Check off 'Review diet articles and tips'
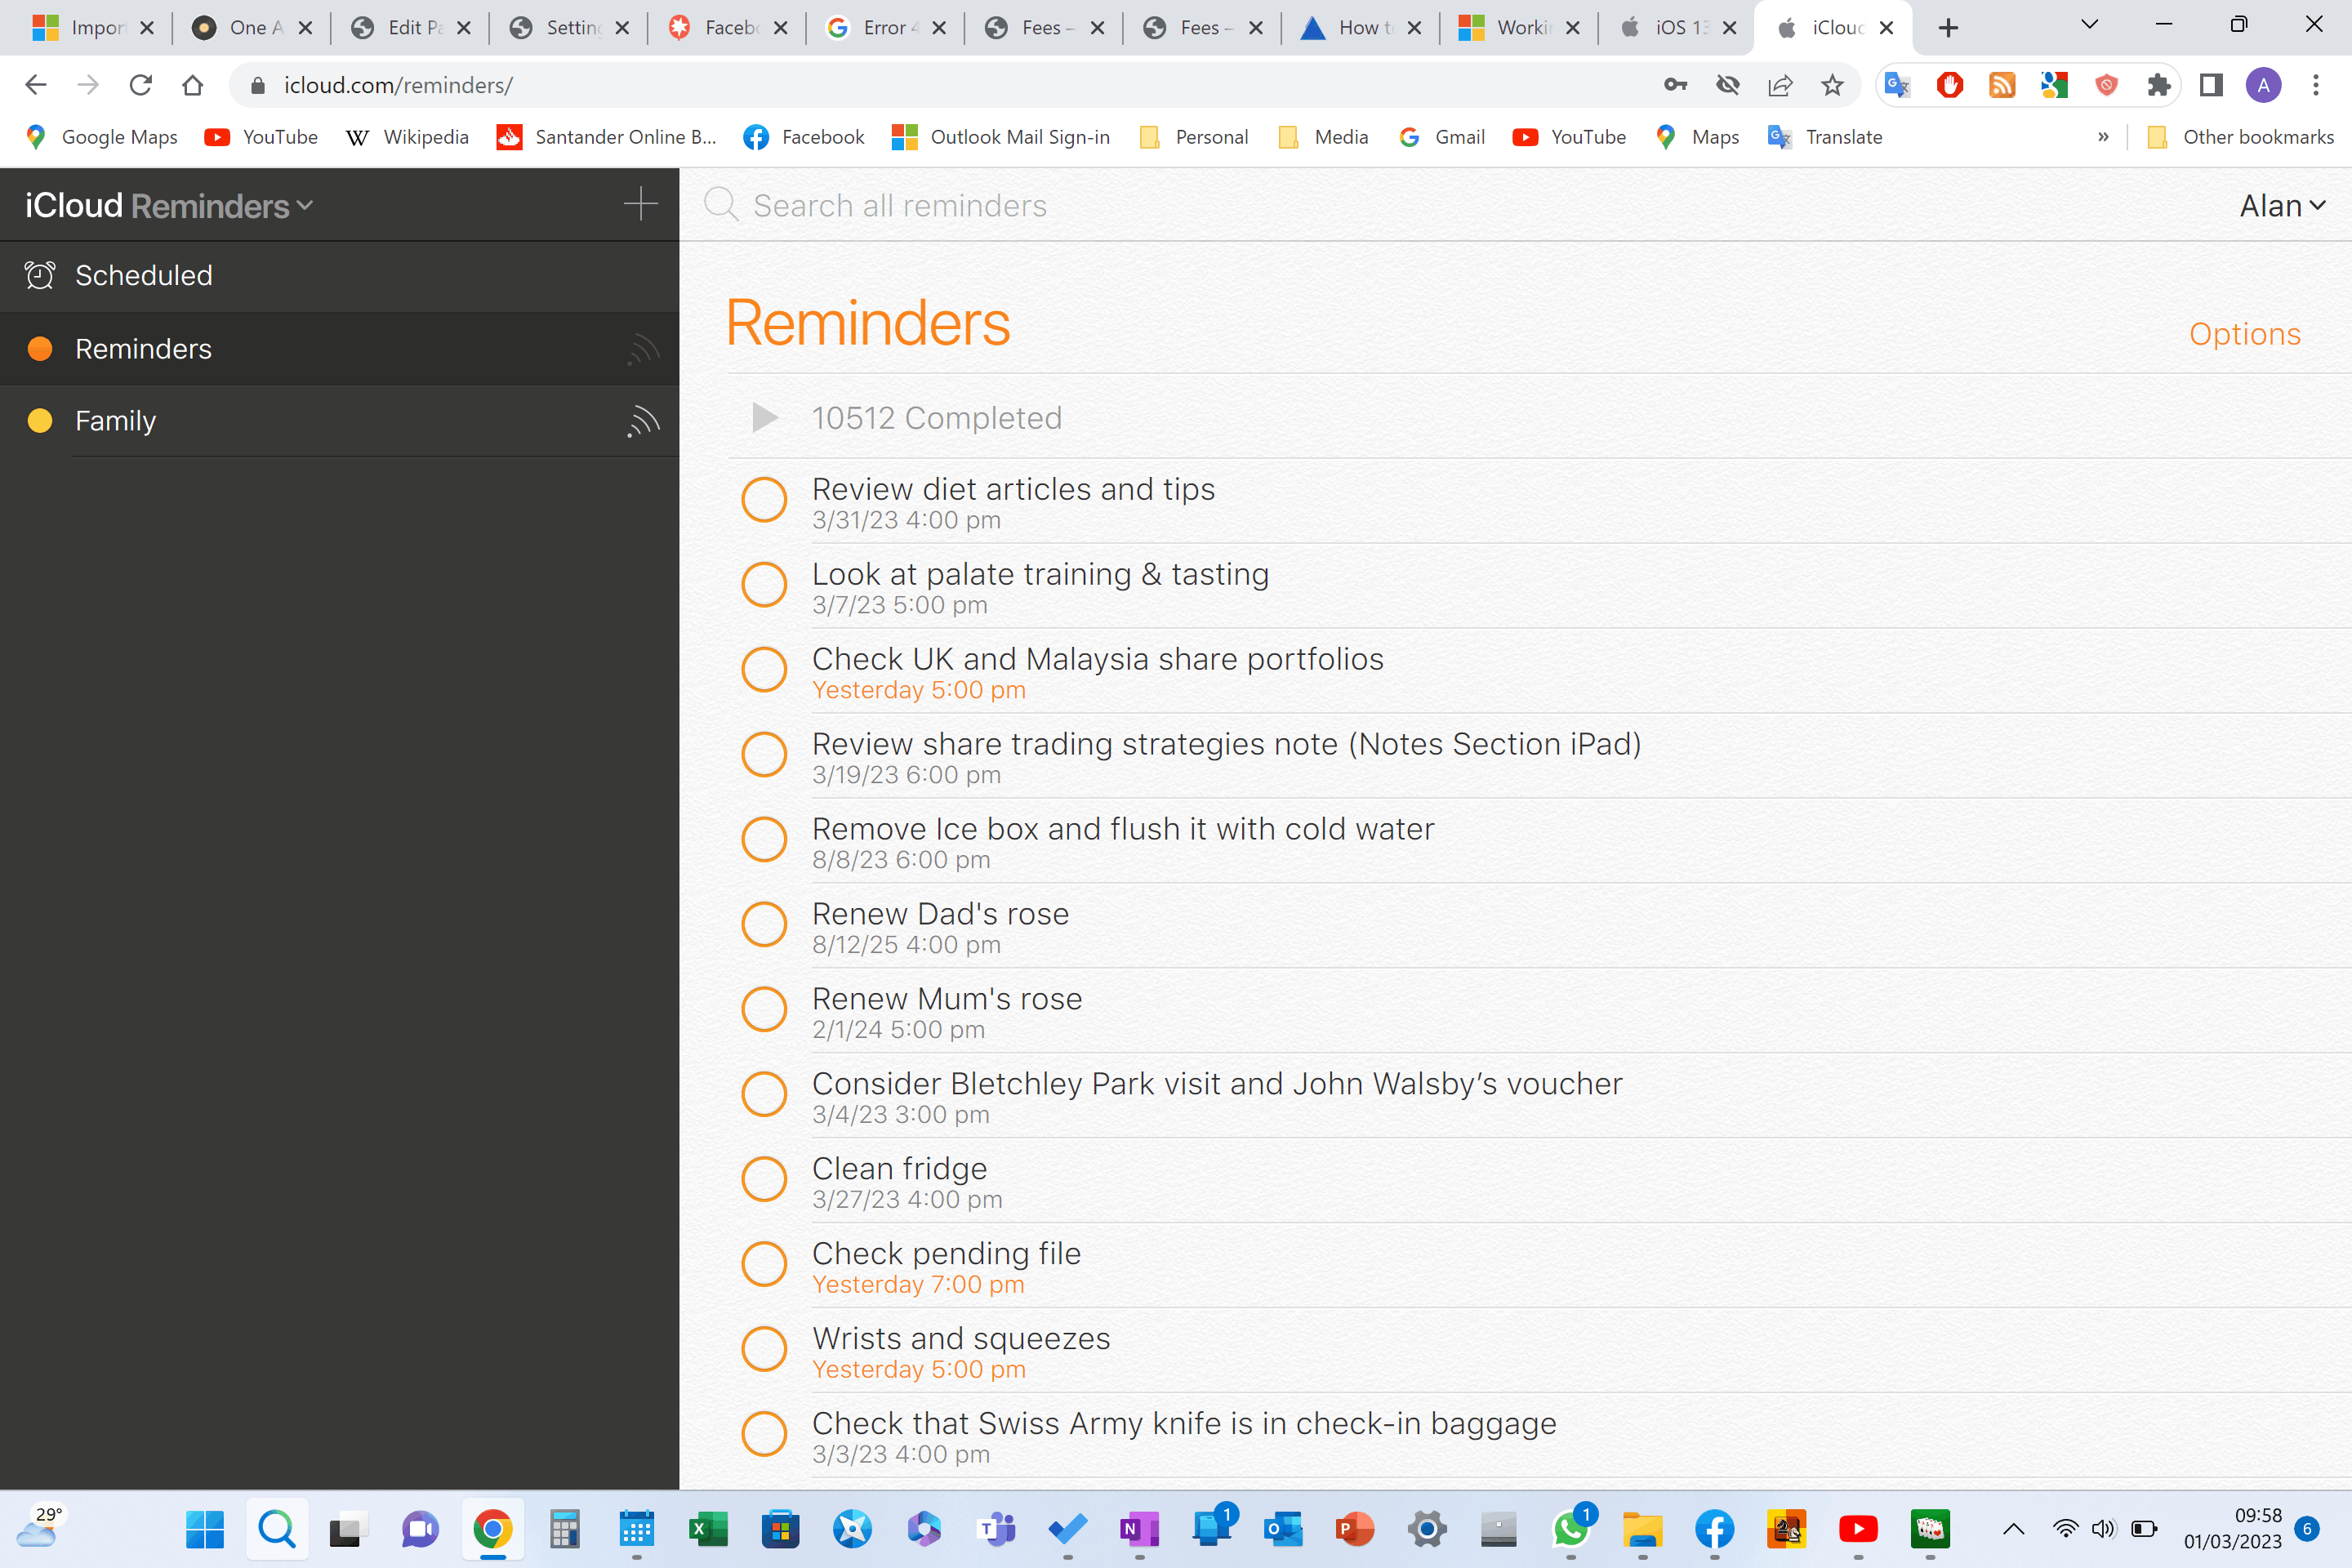The image size is (2352, 1568). click(765, 499)
